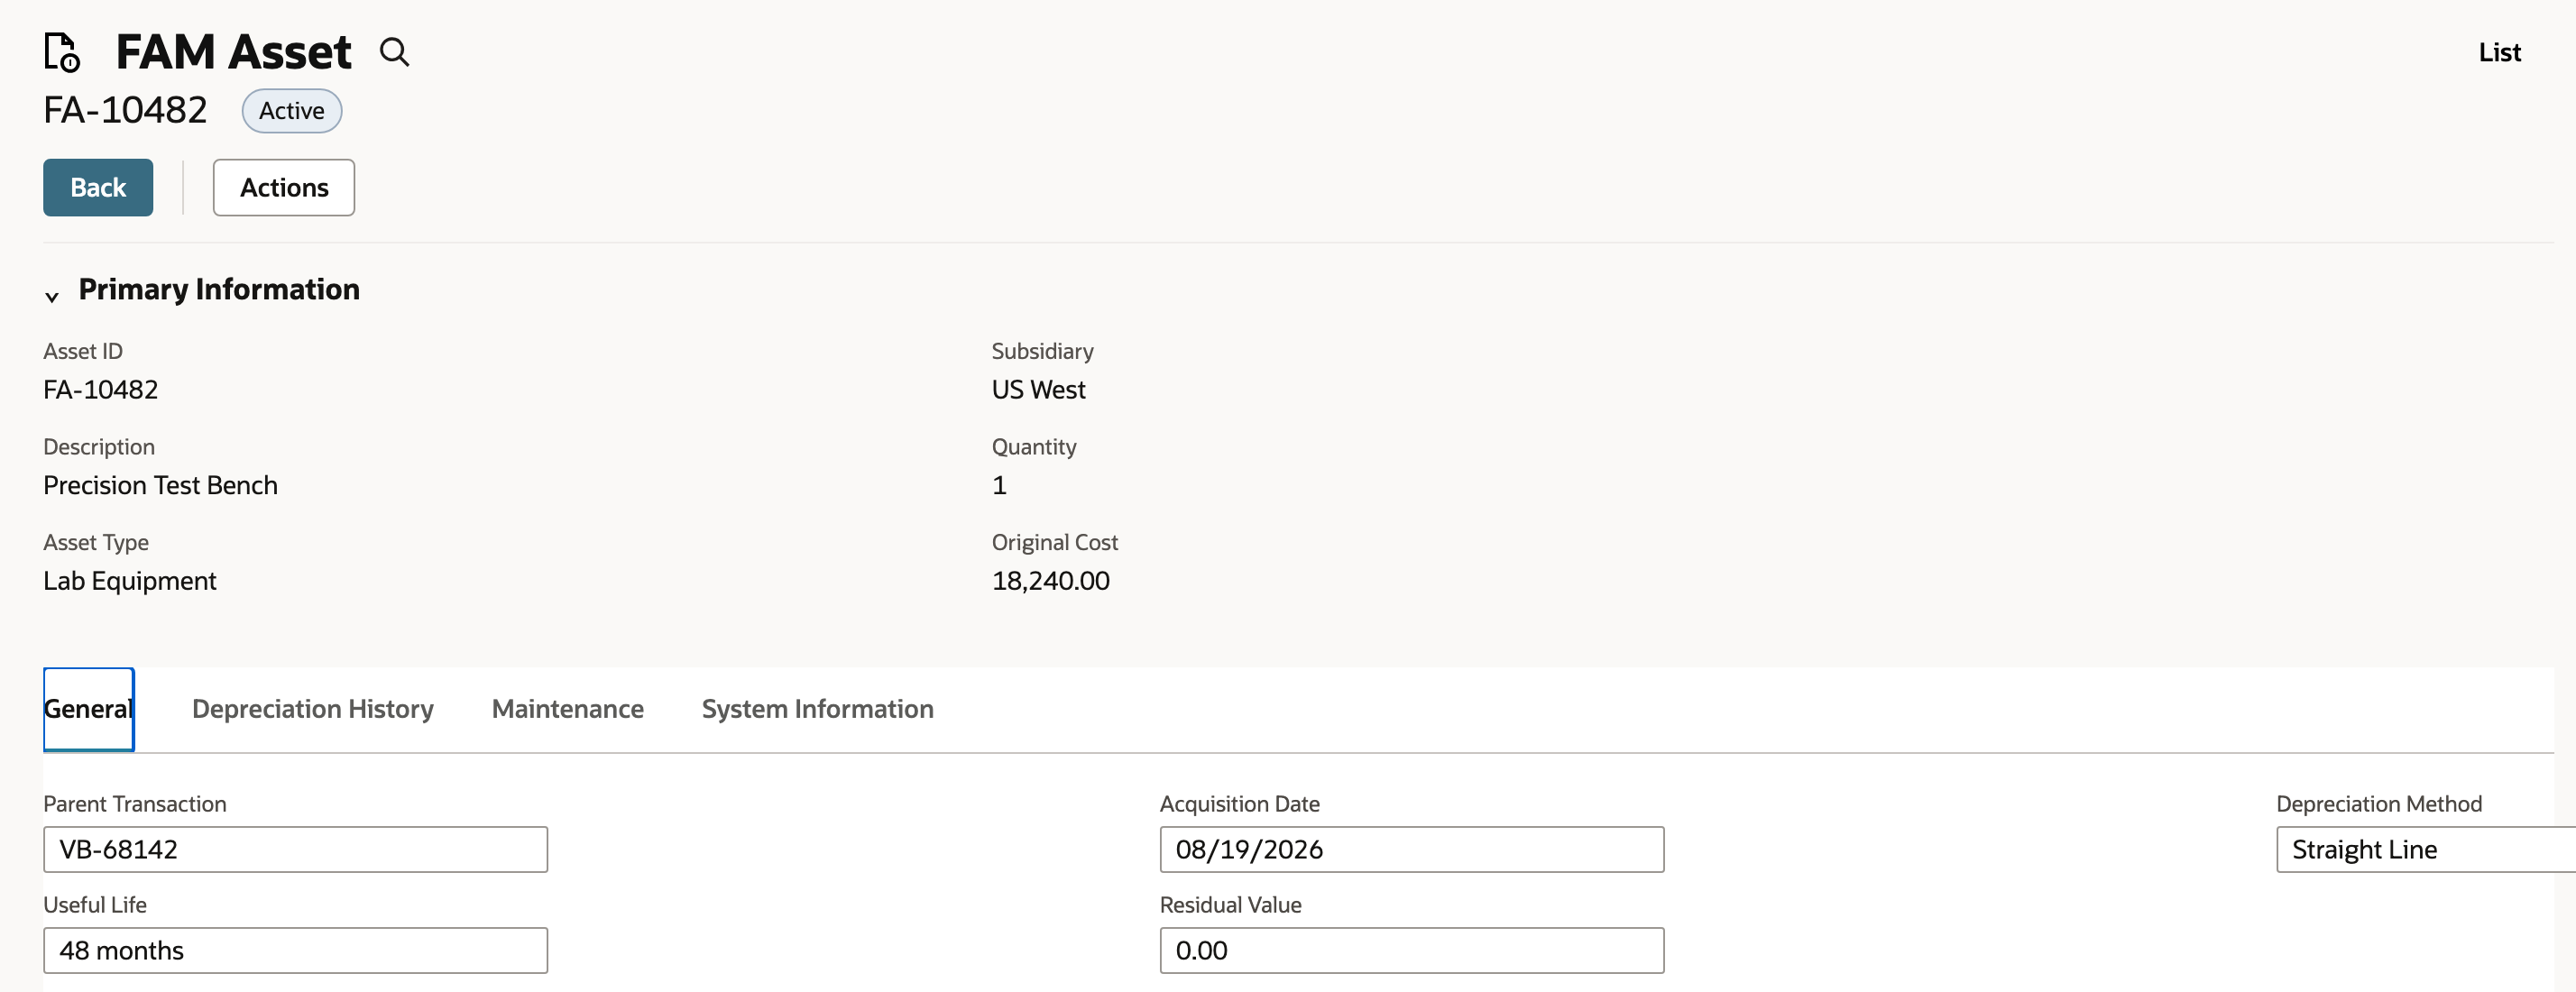Click the Original Cost 18,240.00 value
The width and height of the screenshot is (2576, 992).
tap(1051, 581)
